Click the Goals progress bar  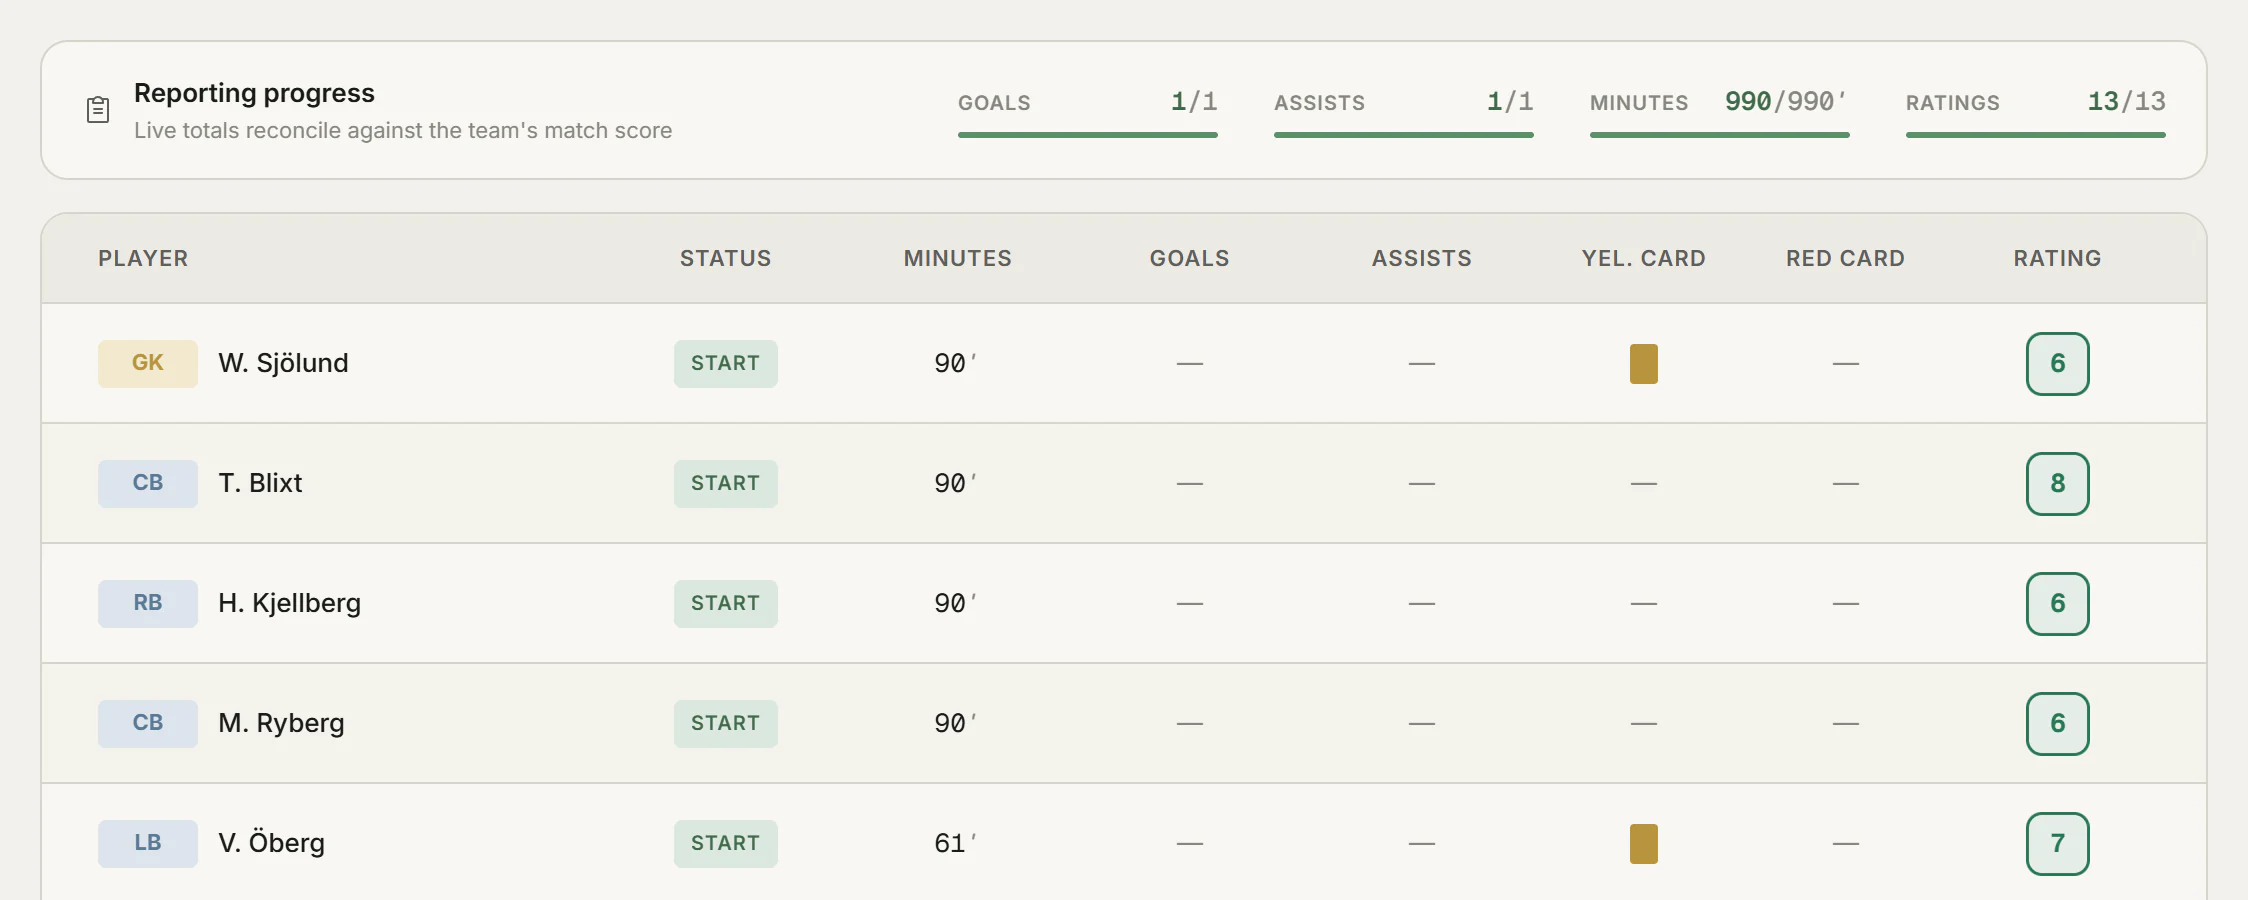pyautogui.click(x=1088, y=134)
